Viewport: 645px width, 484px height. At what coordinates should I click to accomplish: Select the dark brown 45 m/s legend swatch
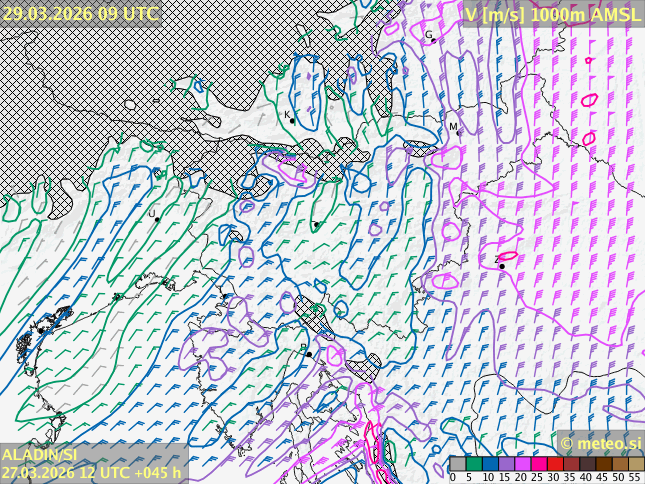602,463
